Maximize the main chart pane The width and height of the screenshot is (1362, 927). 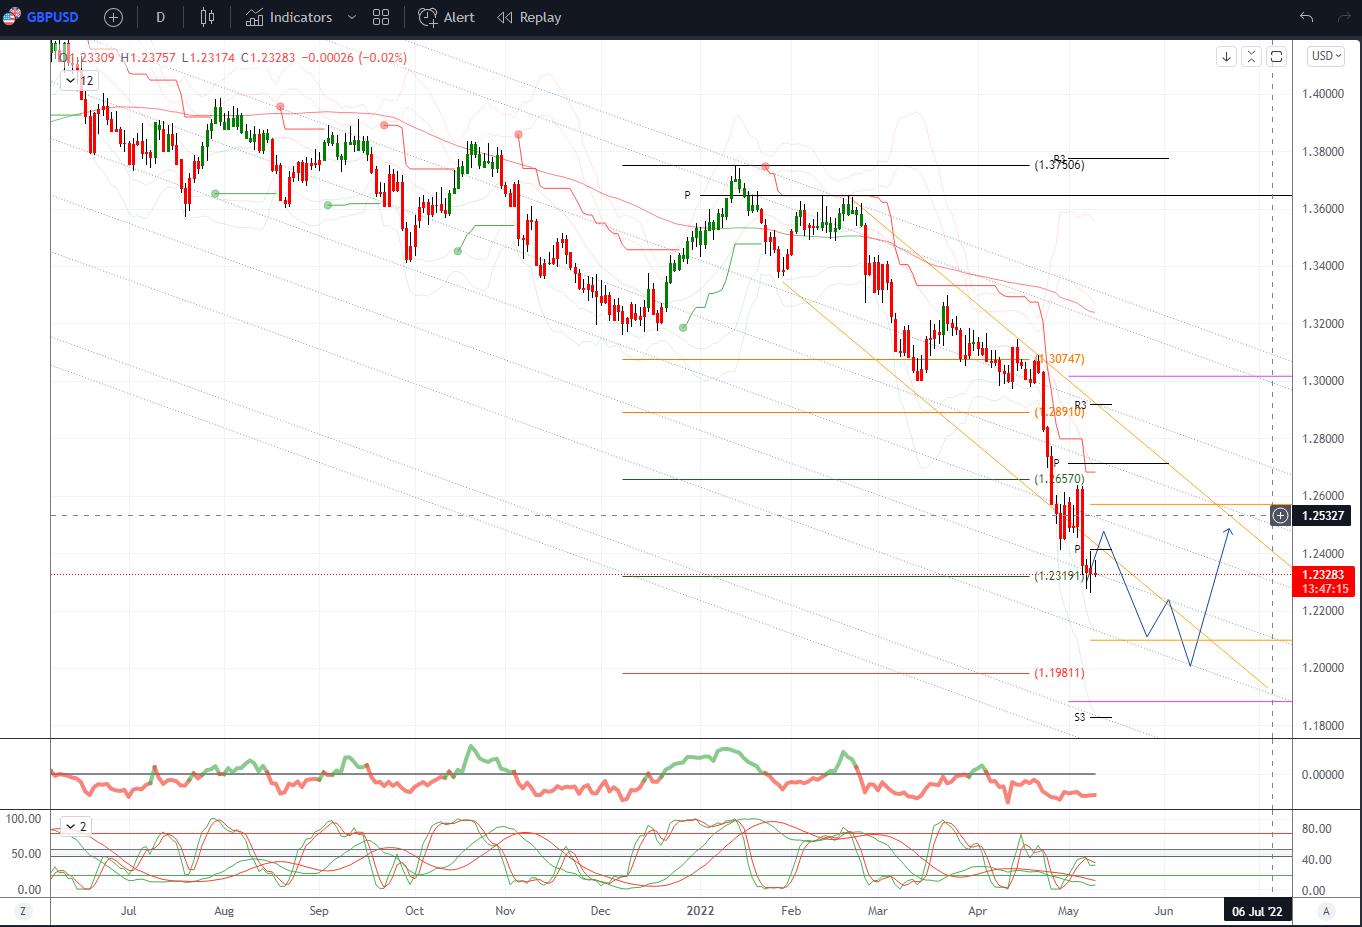point(1276,56)
